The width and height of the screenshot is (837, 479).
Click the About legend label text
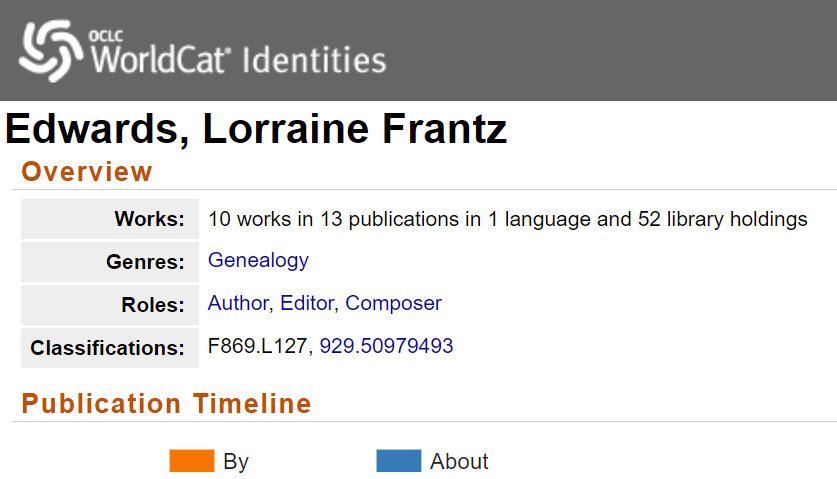(459, 462)
